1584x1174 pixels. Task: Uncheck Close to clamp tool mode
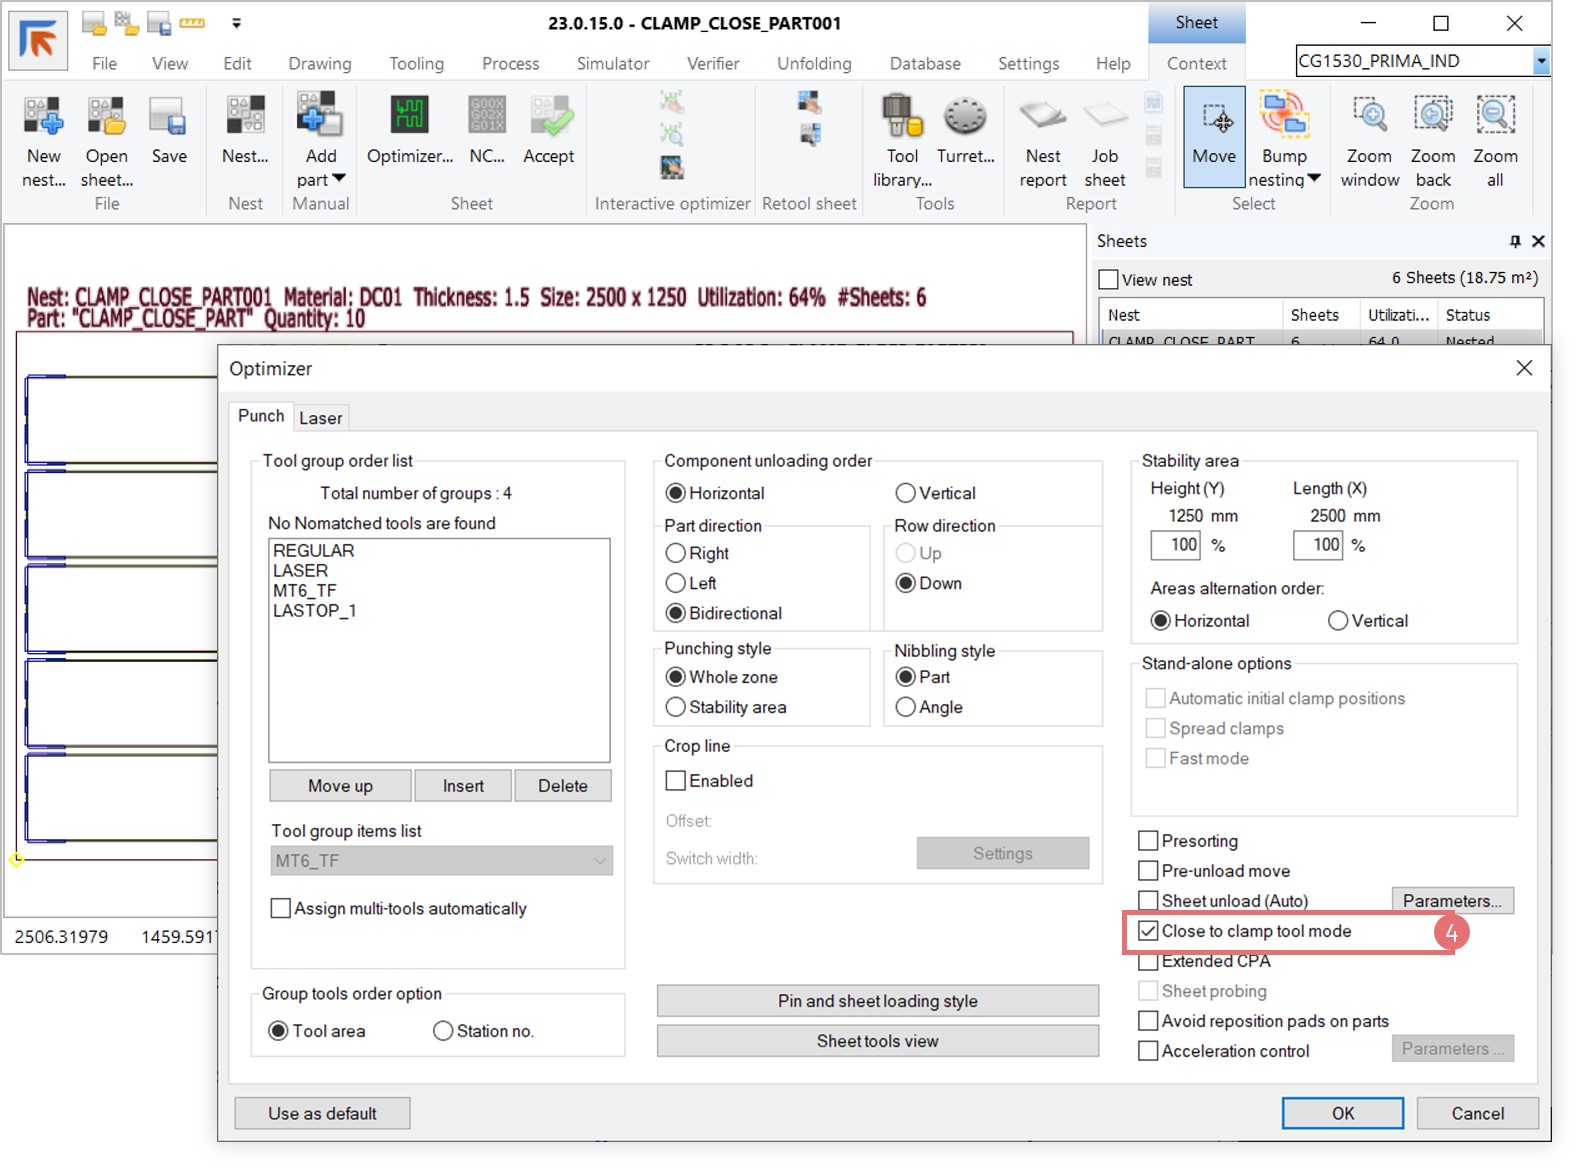[1149, 931]
